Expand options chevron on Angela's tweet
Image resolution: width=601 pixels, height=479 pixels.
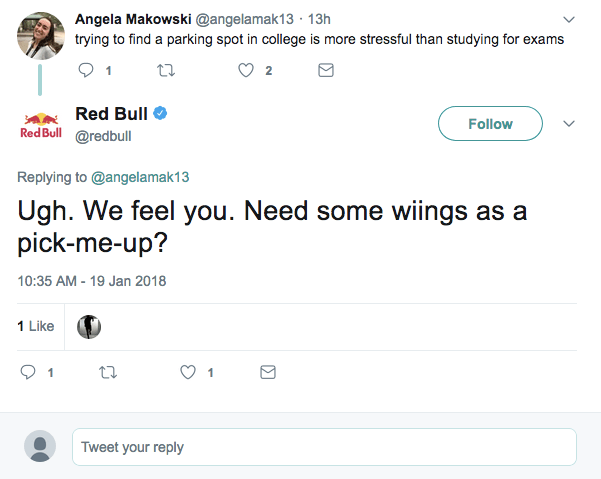(x=569, y=19)
